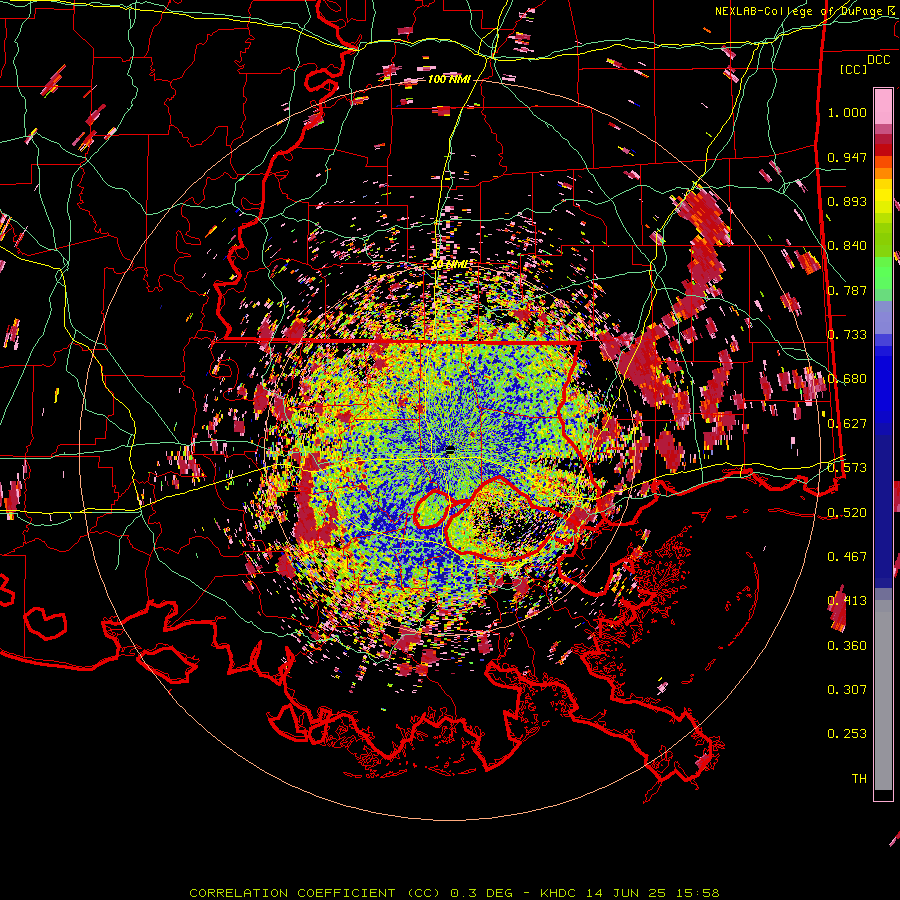Screen dimensions: 900x900
Task: Click the TH label at color bar bottom
Action: pyautogui.click(x=859, y=779)
